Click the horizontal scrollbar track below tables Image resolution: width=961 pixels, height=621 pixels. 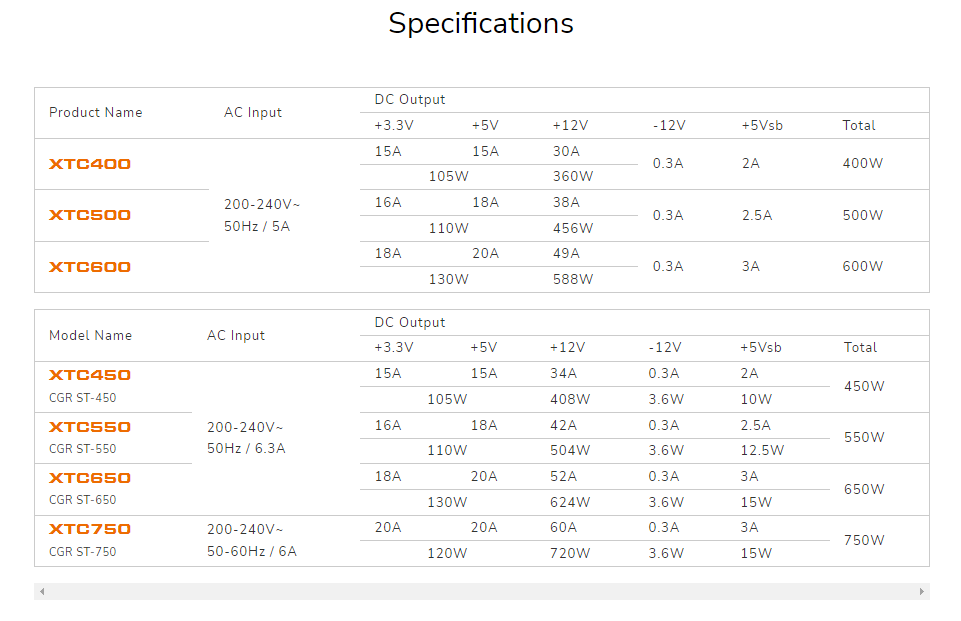tap(481, 592)
